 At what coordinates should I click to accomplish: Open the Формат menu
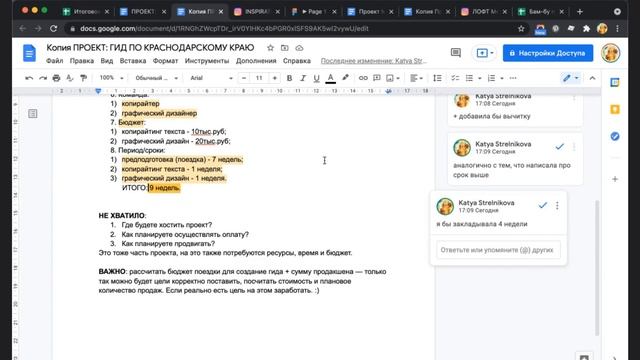tap(165, 61)
